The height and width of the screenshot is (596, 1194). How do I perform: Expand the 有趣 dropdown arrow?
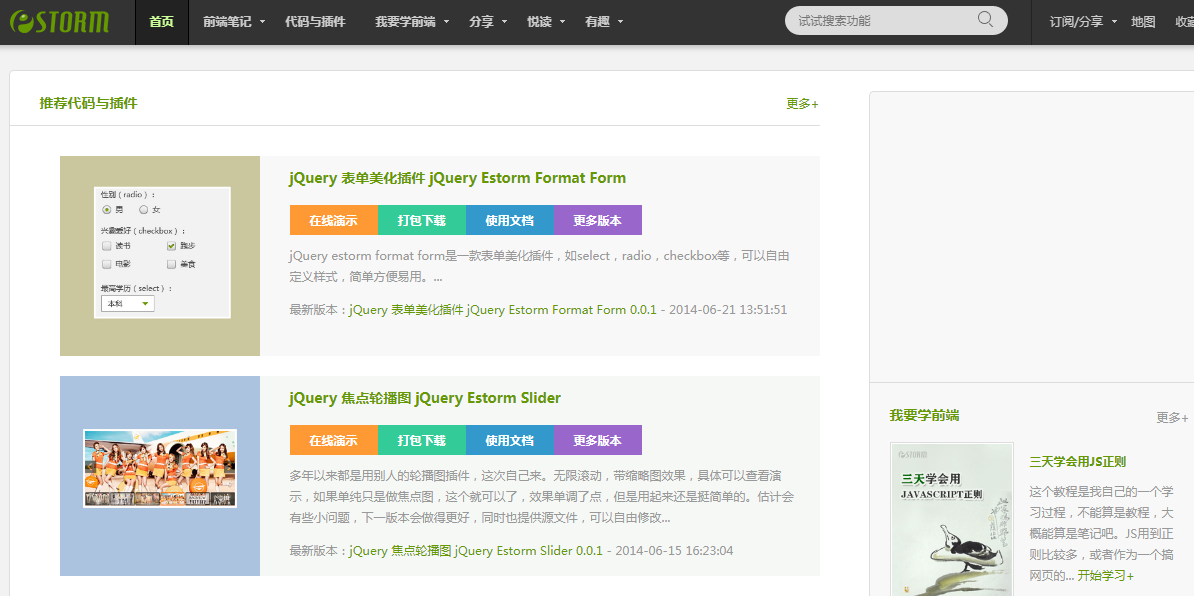tap(621, 22)
